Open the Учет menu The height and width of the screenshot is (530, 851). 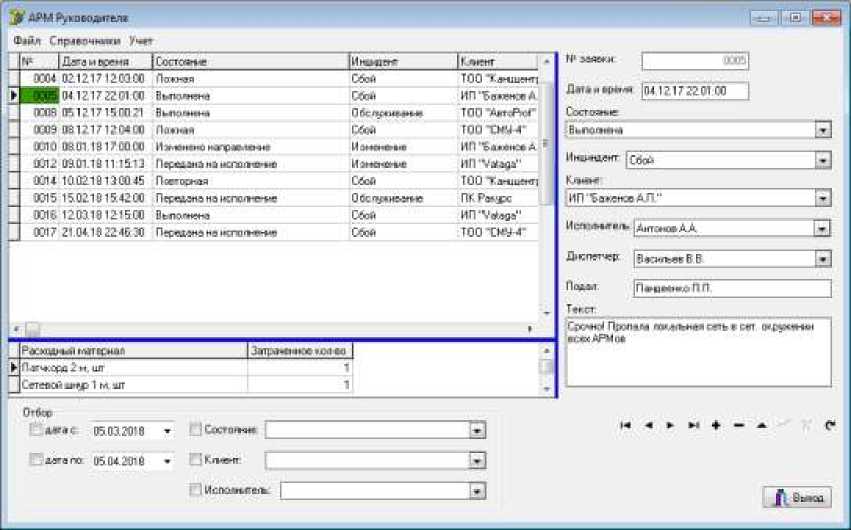tap(141, 41)
